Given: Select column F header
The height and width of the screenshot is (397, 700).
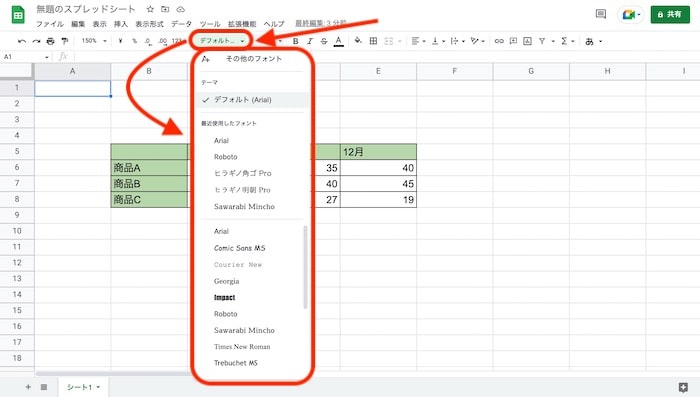Looking at the screenshot, I should click(x=454, y=71).
